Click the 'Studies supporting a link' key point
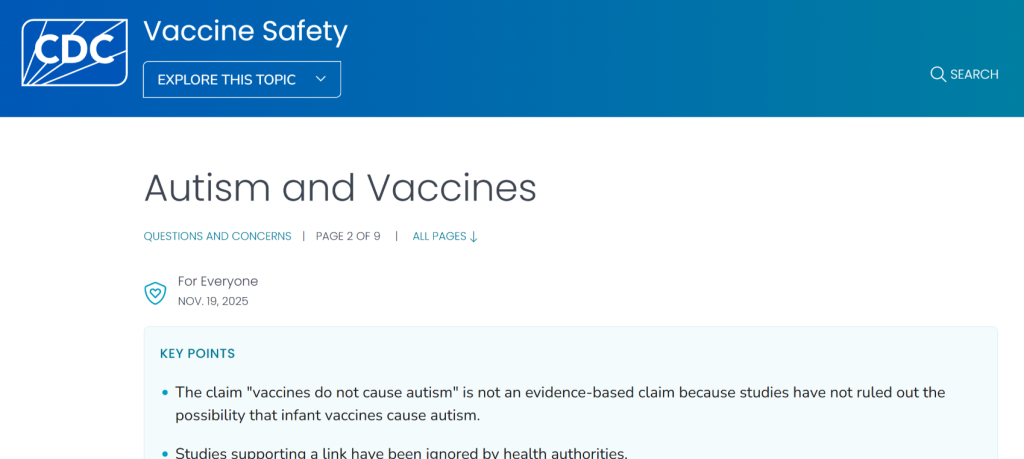 [401, 453]
